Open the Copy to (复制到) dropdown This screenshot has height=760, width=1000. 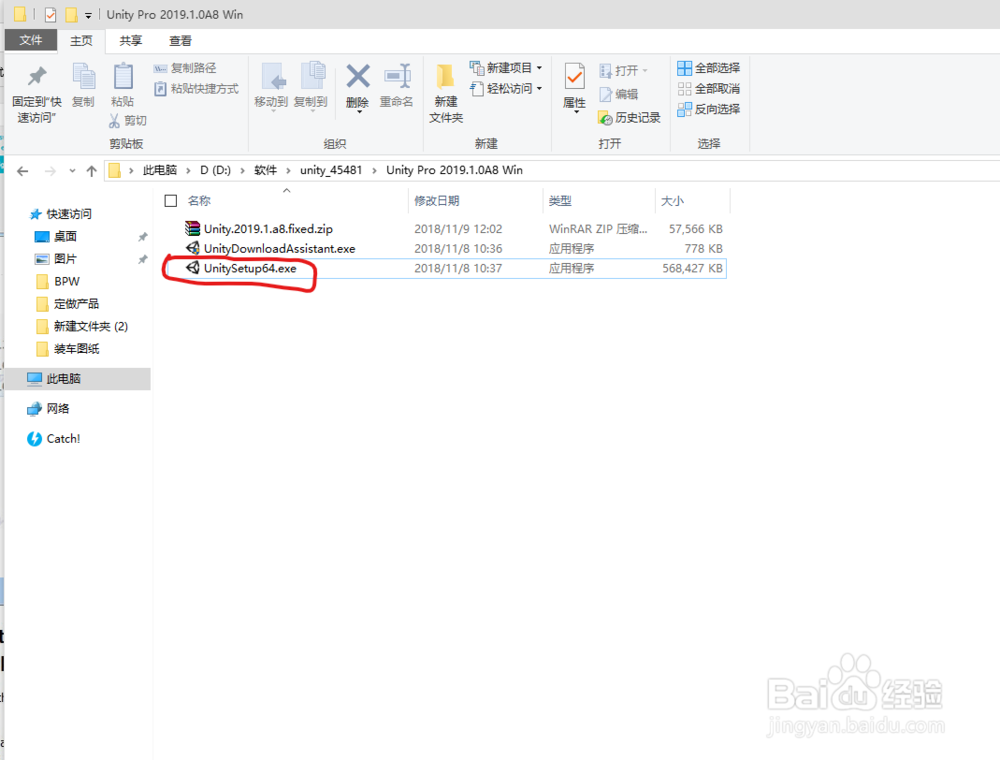coord(313,110)
